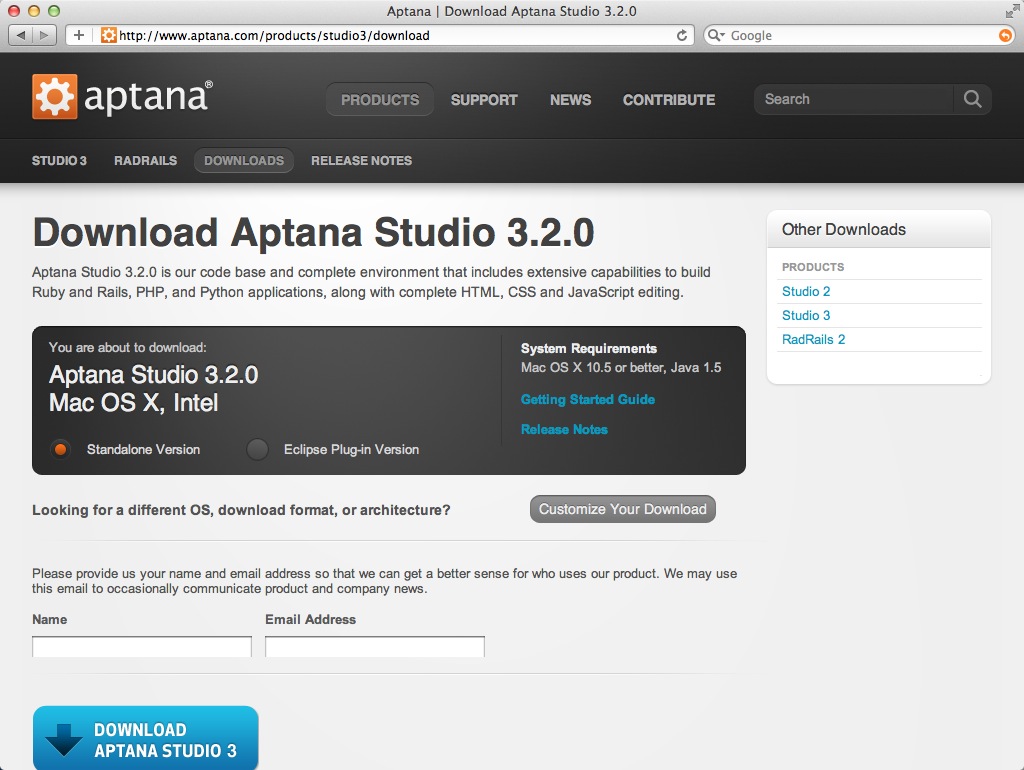Go forward with the browser forward arrow

44,35
